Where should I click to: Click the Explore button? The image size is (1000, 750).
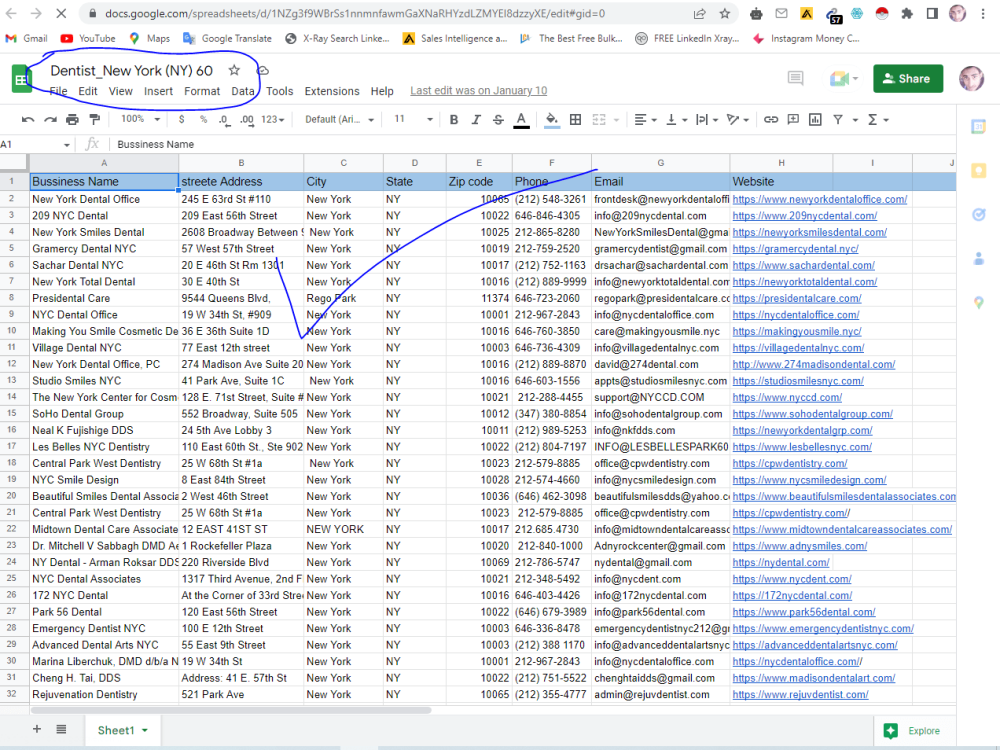pos(913,731)
